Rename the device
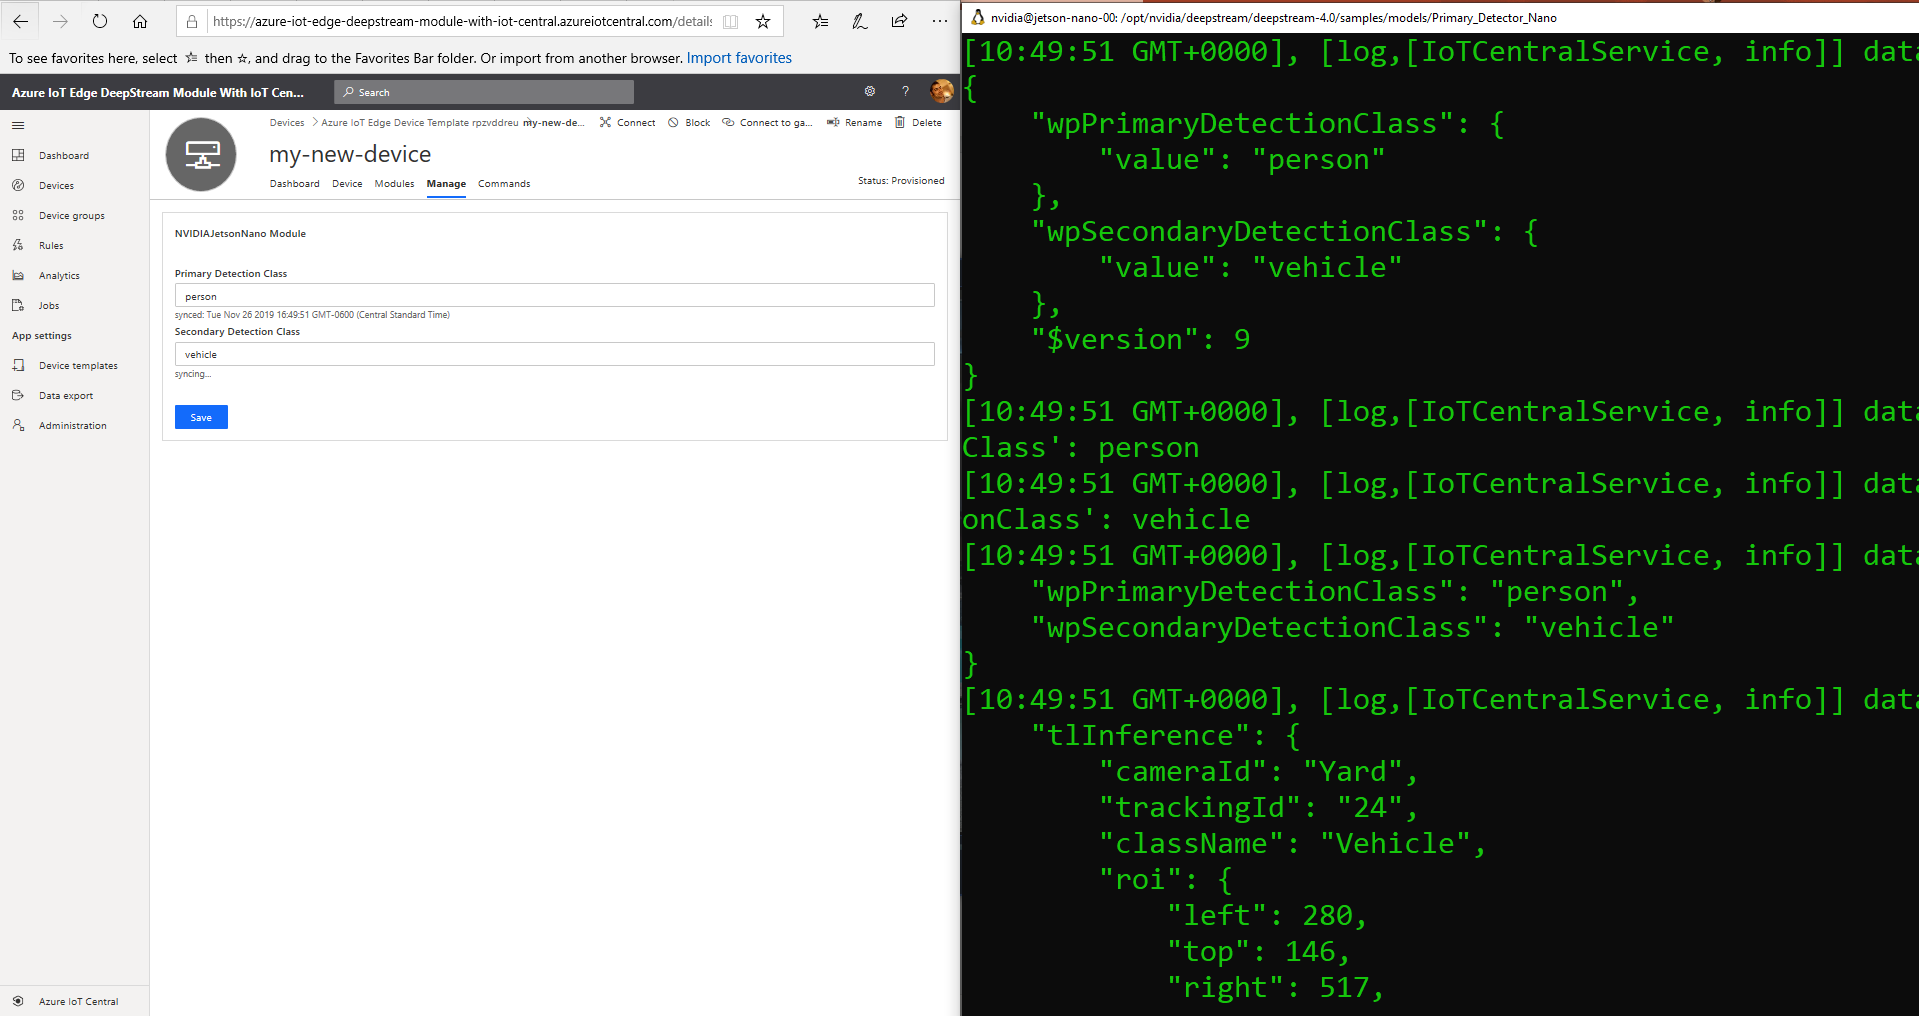The width and height of the screenshot is (1919, 1016). pos(854,123)
